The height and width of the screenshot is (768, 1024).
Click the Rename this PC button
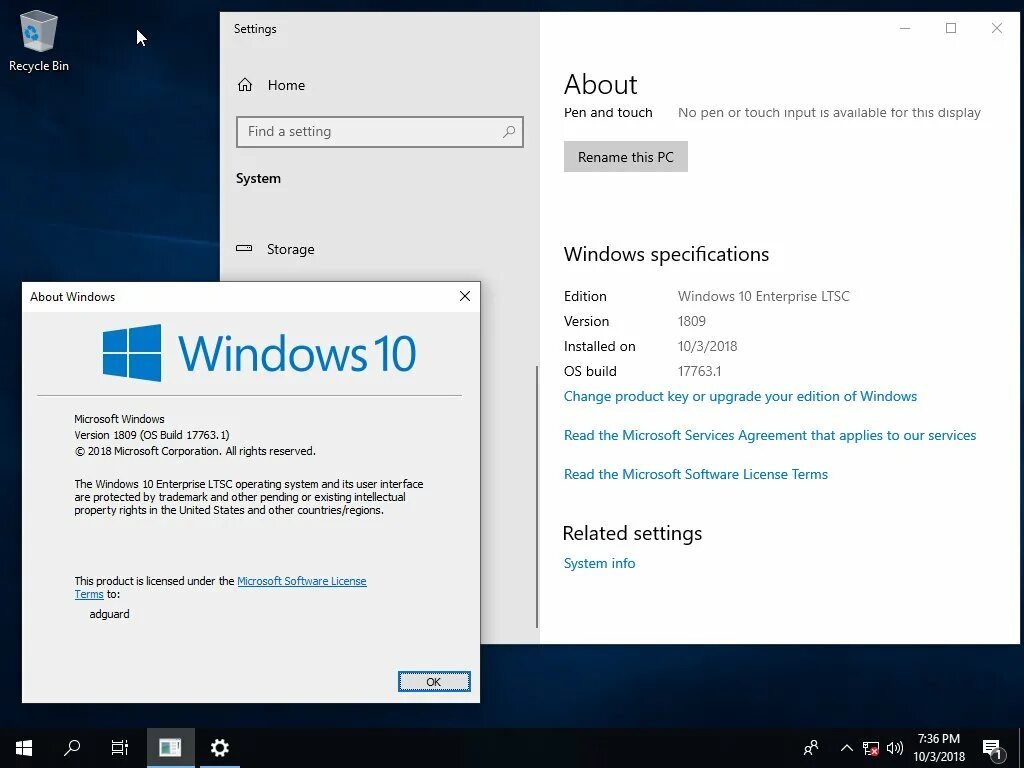click(x=626, y=157)
